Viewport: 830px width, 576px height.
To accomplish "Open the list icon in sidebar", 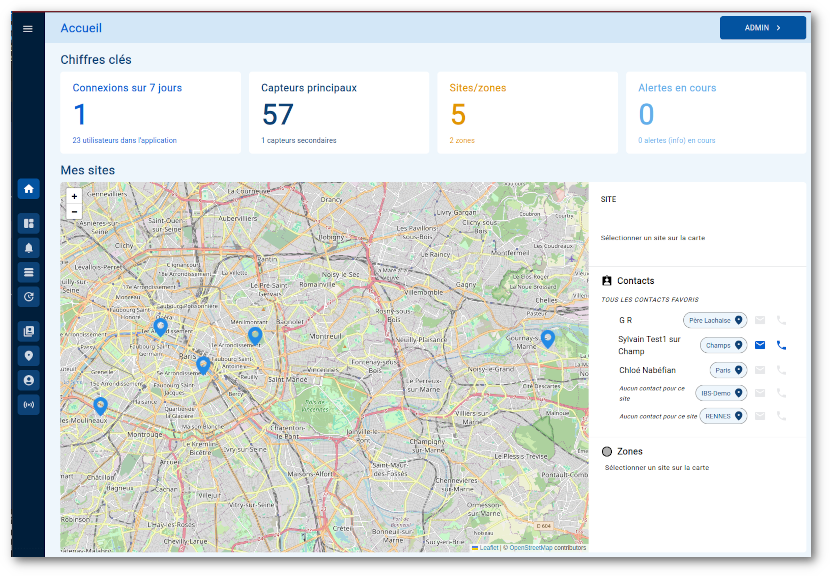I will (x=28, y=272).
